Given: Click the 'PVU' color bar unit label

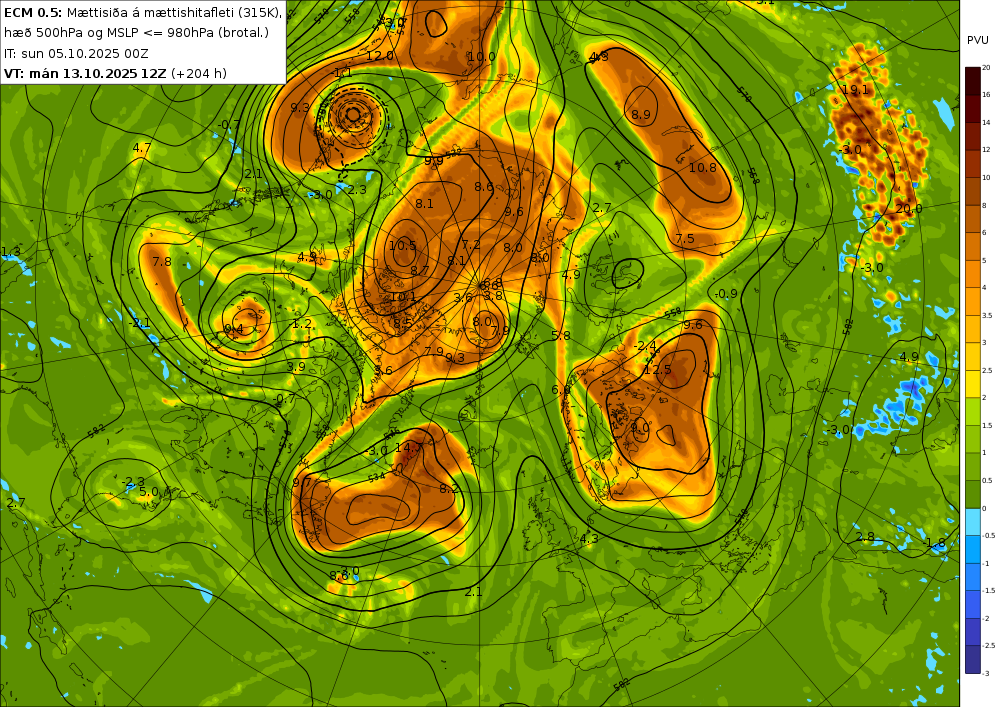Looking at the screenshot, I should point(978,40).
